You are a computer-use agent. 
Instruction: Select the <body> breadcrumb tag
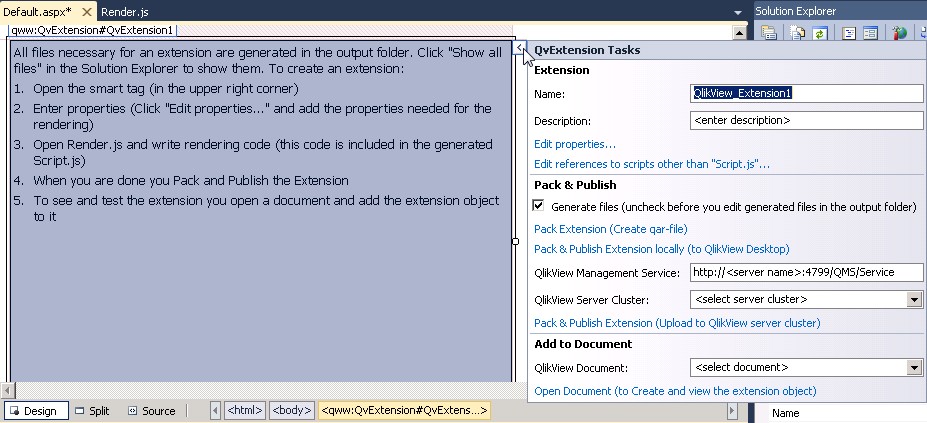(291, 411)
